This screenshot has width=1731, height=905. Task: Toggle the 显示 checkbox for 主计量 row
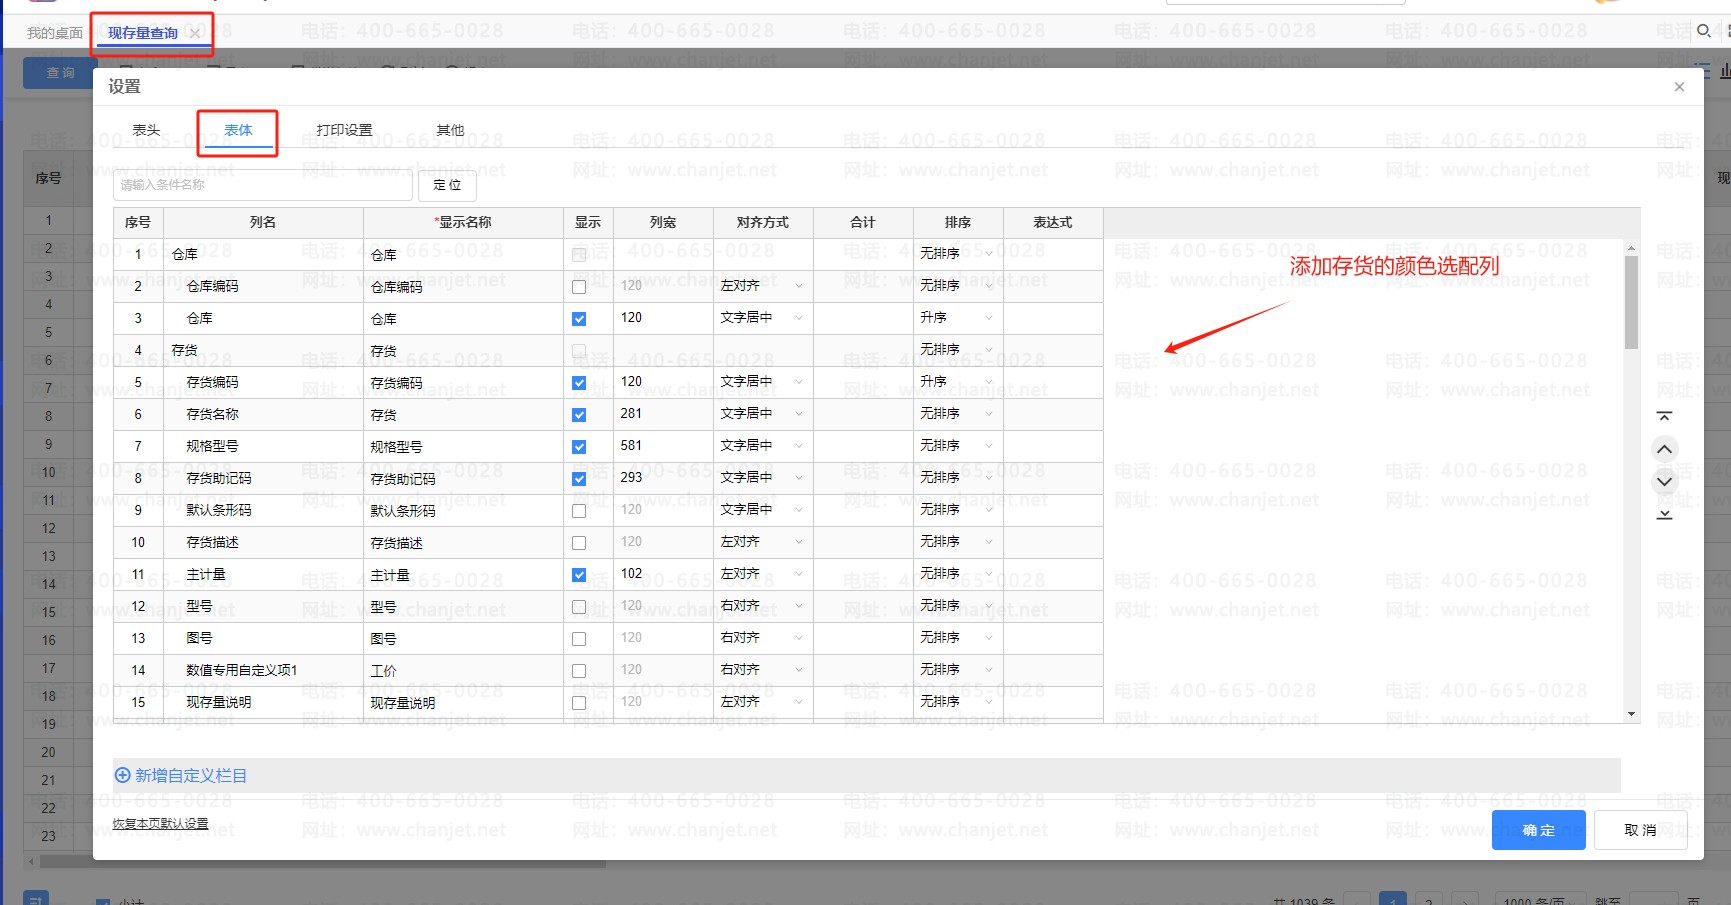tap(579, 575)
